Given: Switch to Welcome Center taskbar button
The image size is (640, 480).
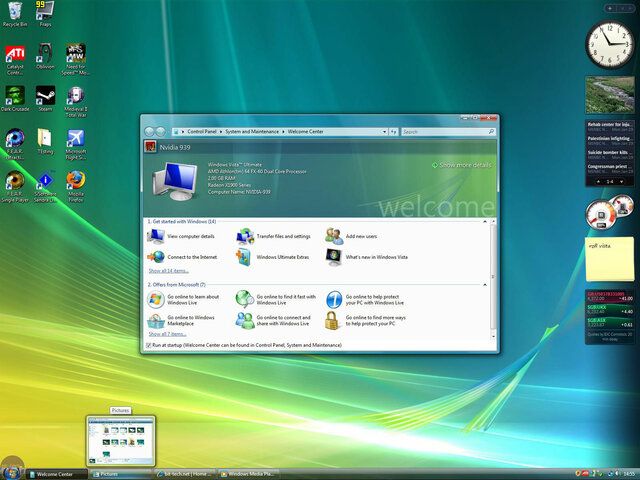Looking at the screenshot, I should click(x=57, y=474).
